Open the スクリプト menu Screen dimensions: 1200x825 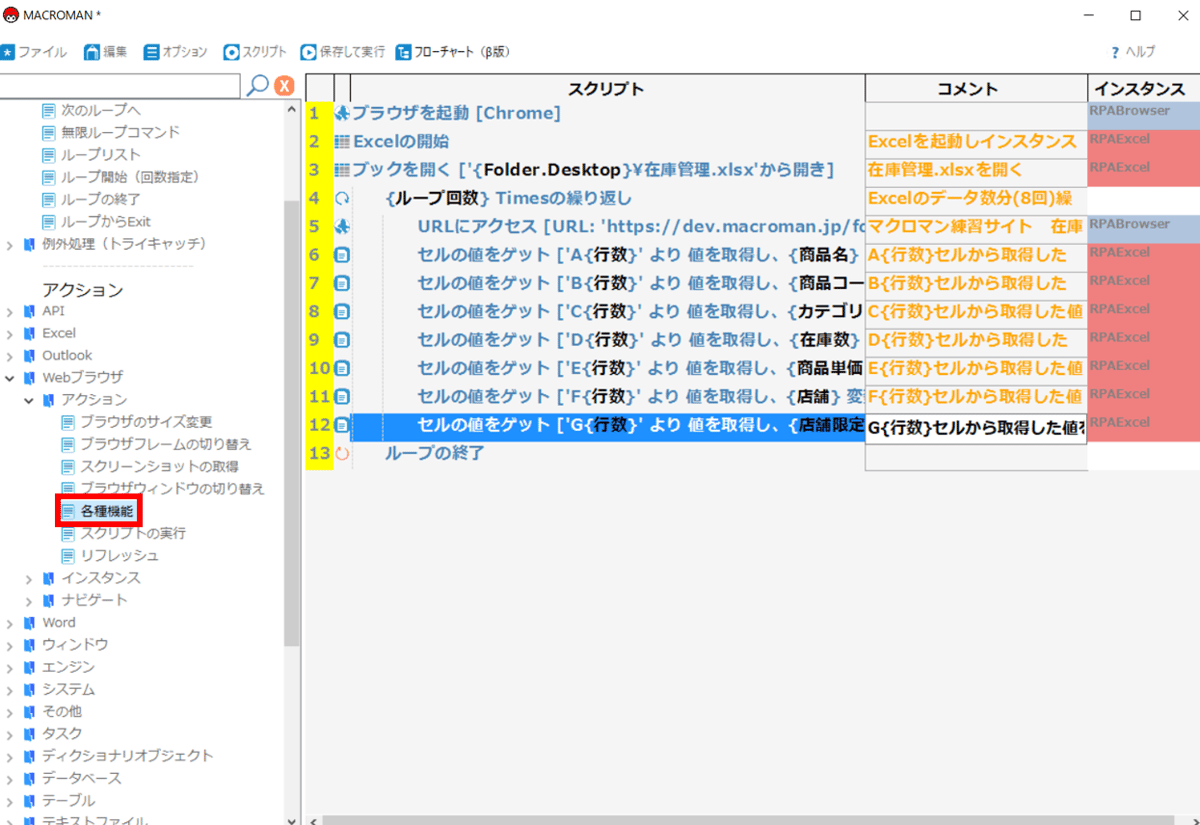click(255, 52)
